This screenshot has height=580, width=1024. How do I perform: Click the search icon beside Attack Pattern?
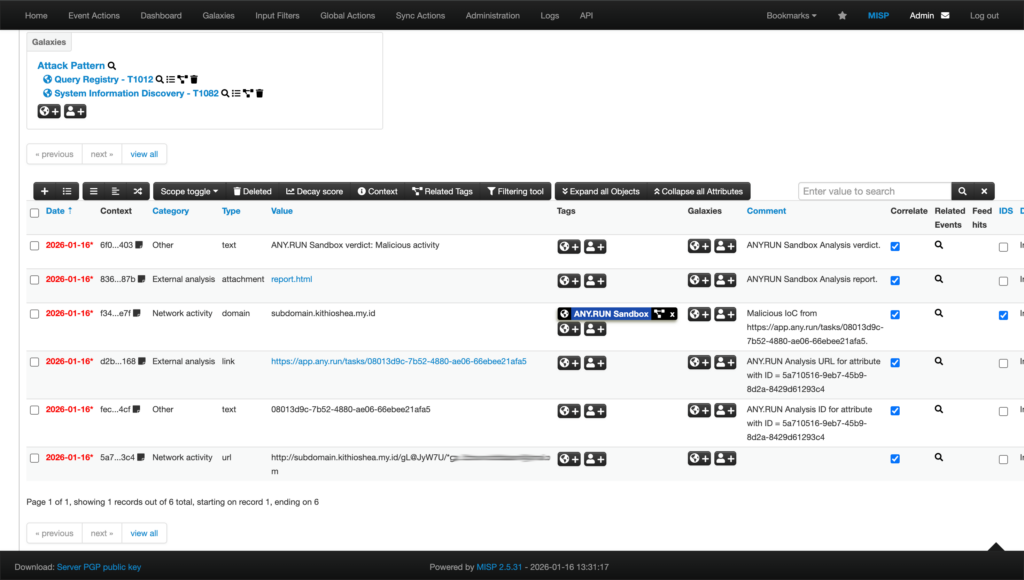[112, 66]
